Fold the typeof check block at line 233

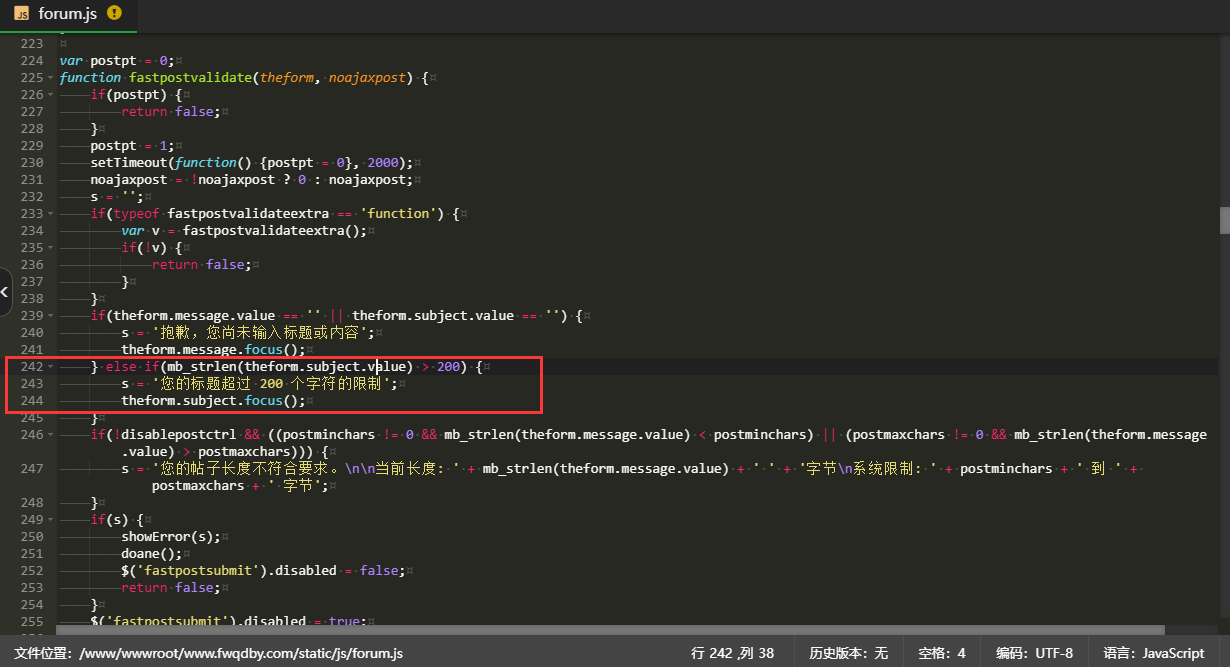point(51,214)
